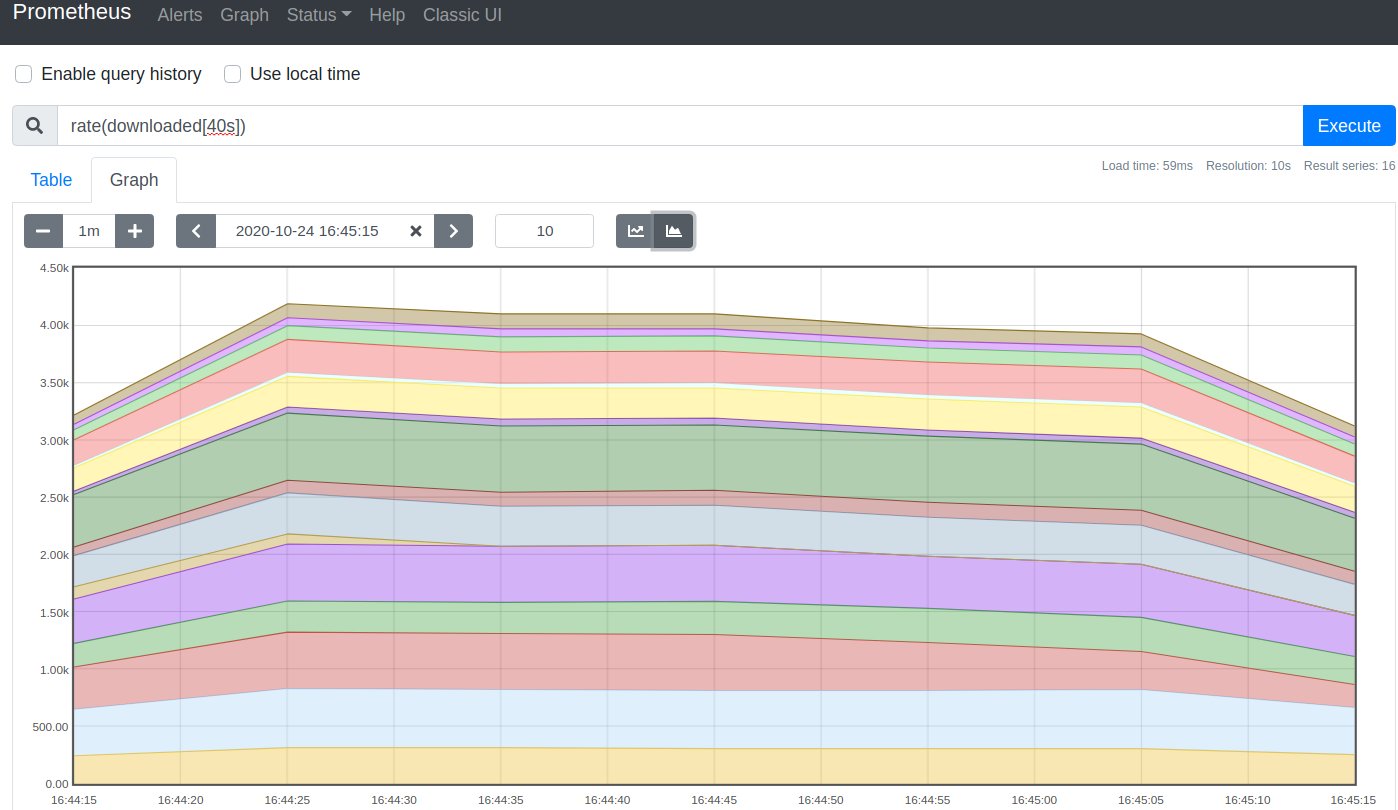Select the Graph tab
The height and width of the screenshot is (810, 1398).
134,180
